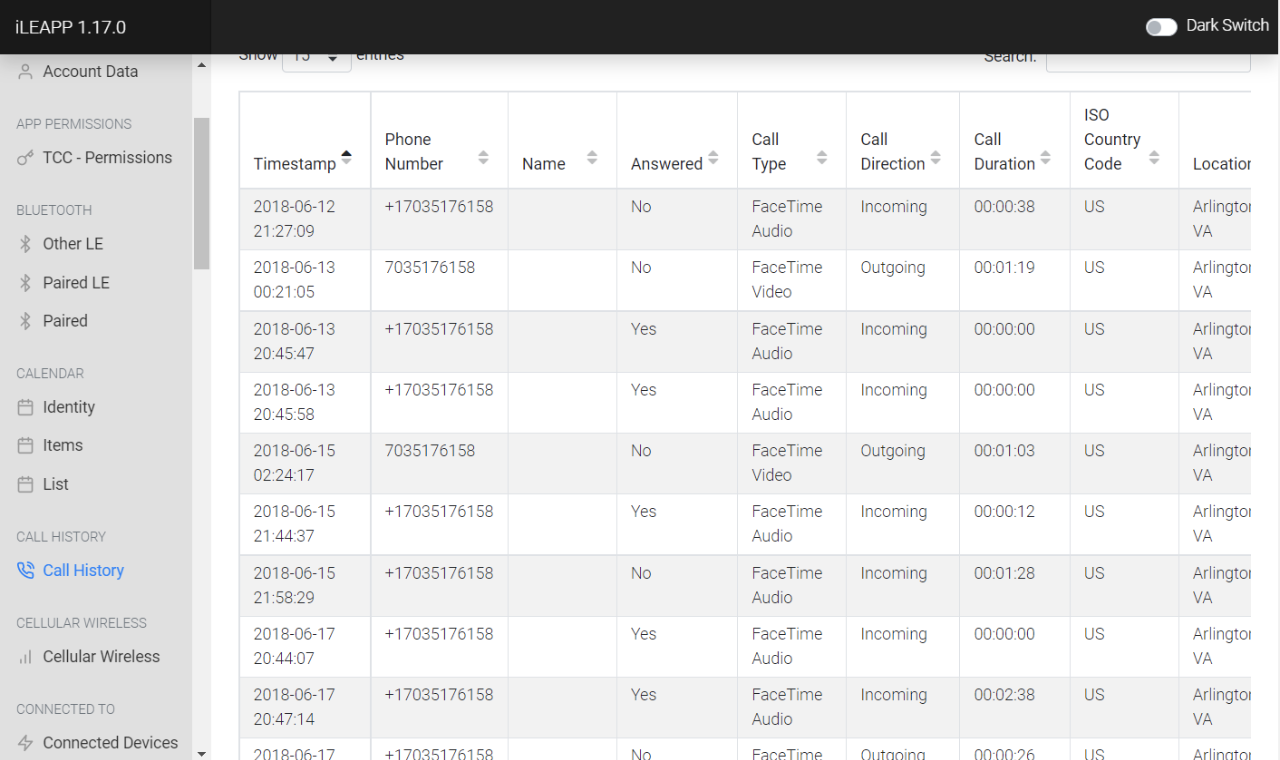1280x760 pixels.
Task: Click the Call History phone icon
Action: point(26,571)
